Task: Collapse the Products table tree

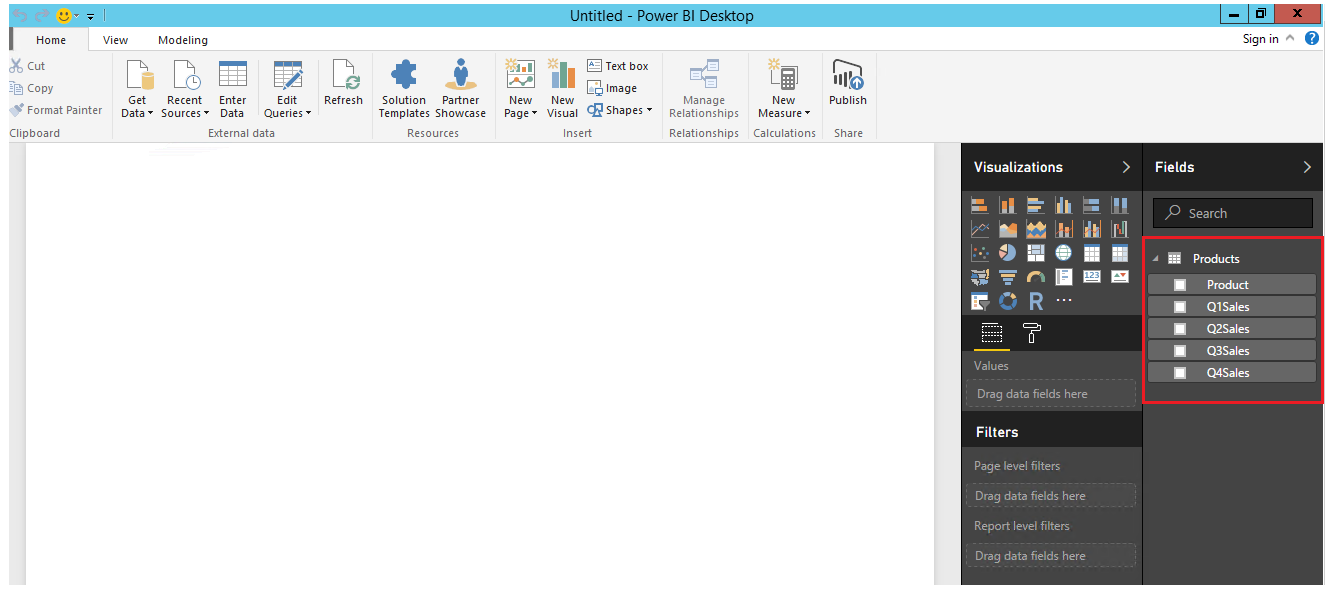Action: [x=1155, y=259]
